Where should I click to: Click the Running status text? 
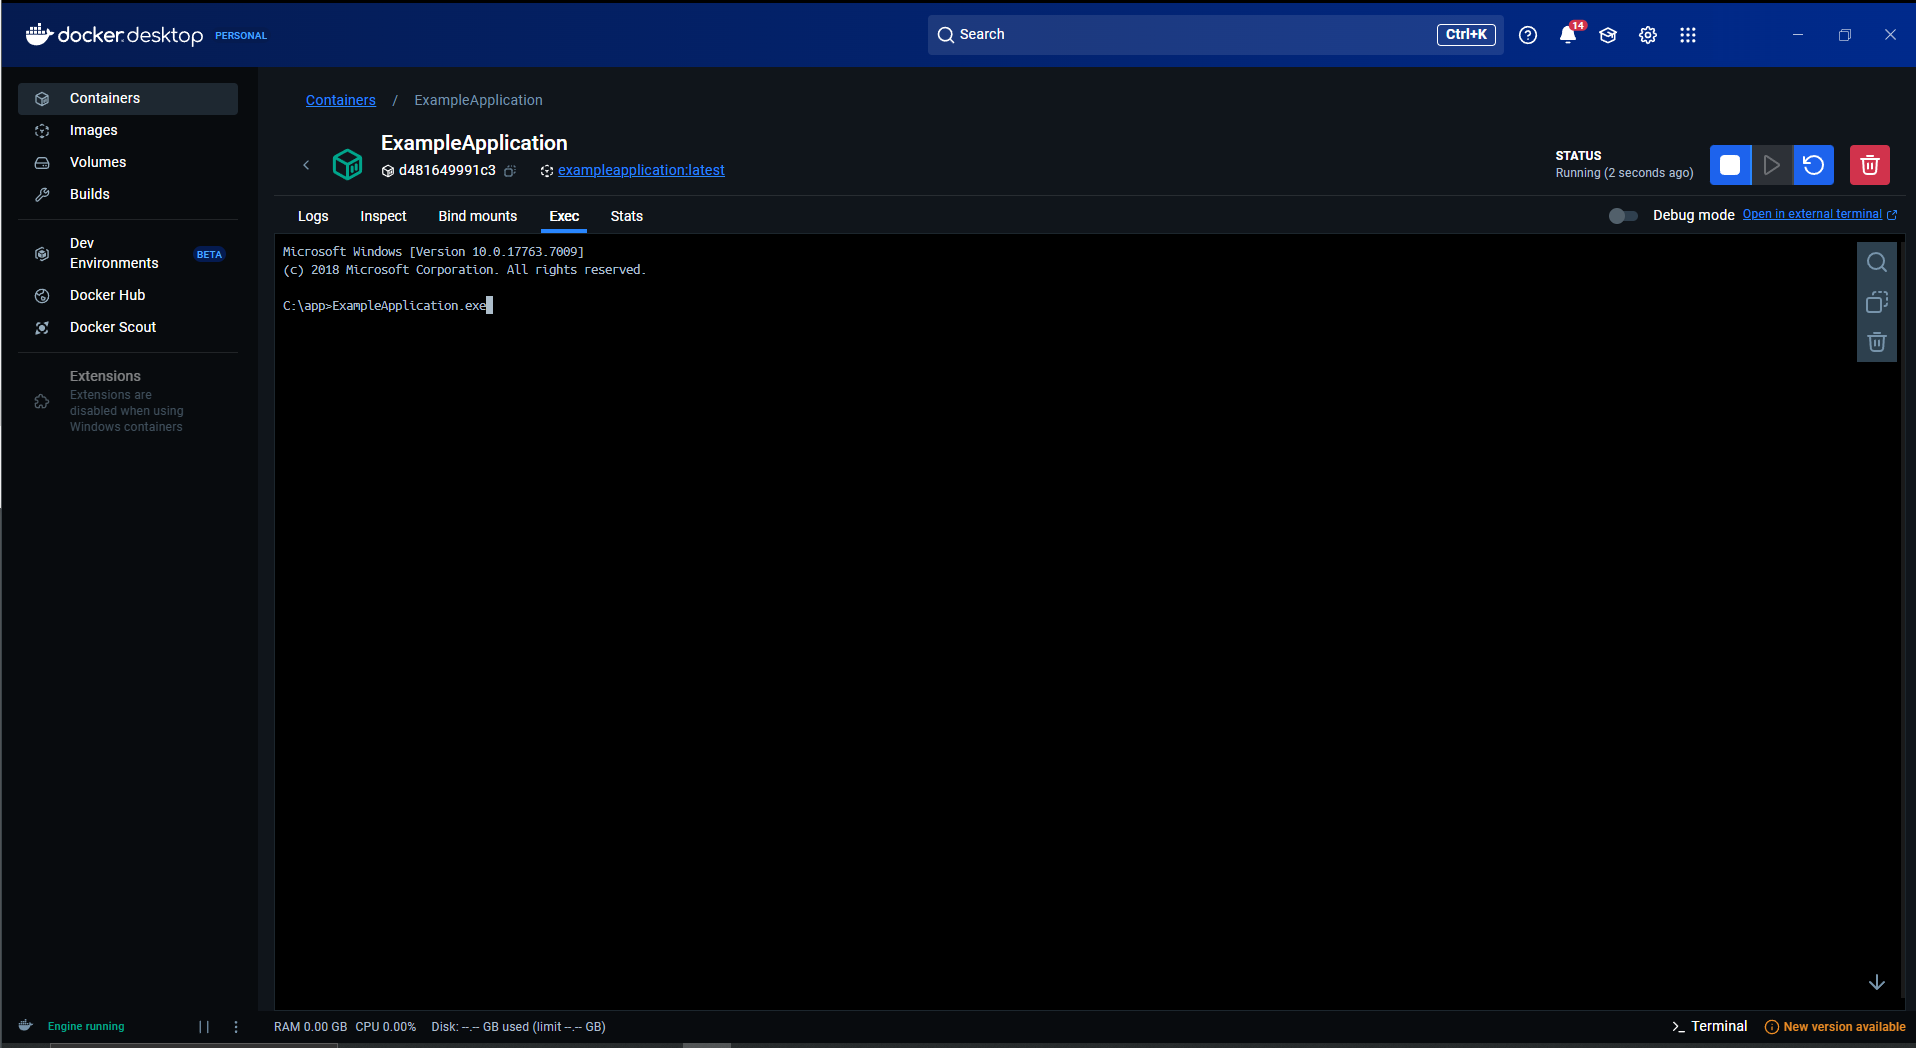point(1624,173)
